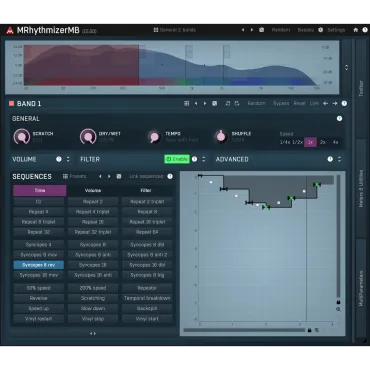Click the left arrow to go to previous band
This screenshot has height=370, width=370.
[325, 104]
